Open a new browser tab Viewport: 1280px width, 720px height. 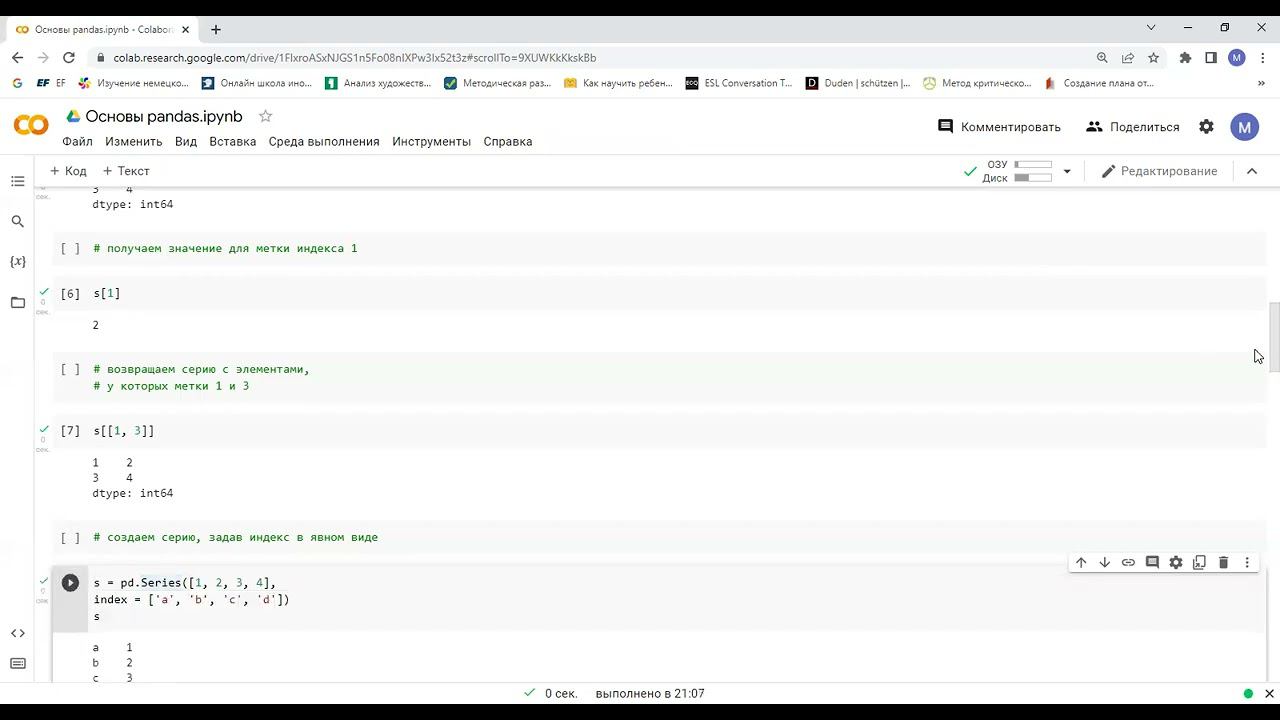[216, 29]
